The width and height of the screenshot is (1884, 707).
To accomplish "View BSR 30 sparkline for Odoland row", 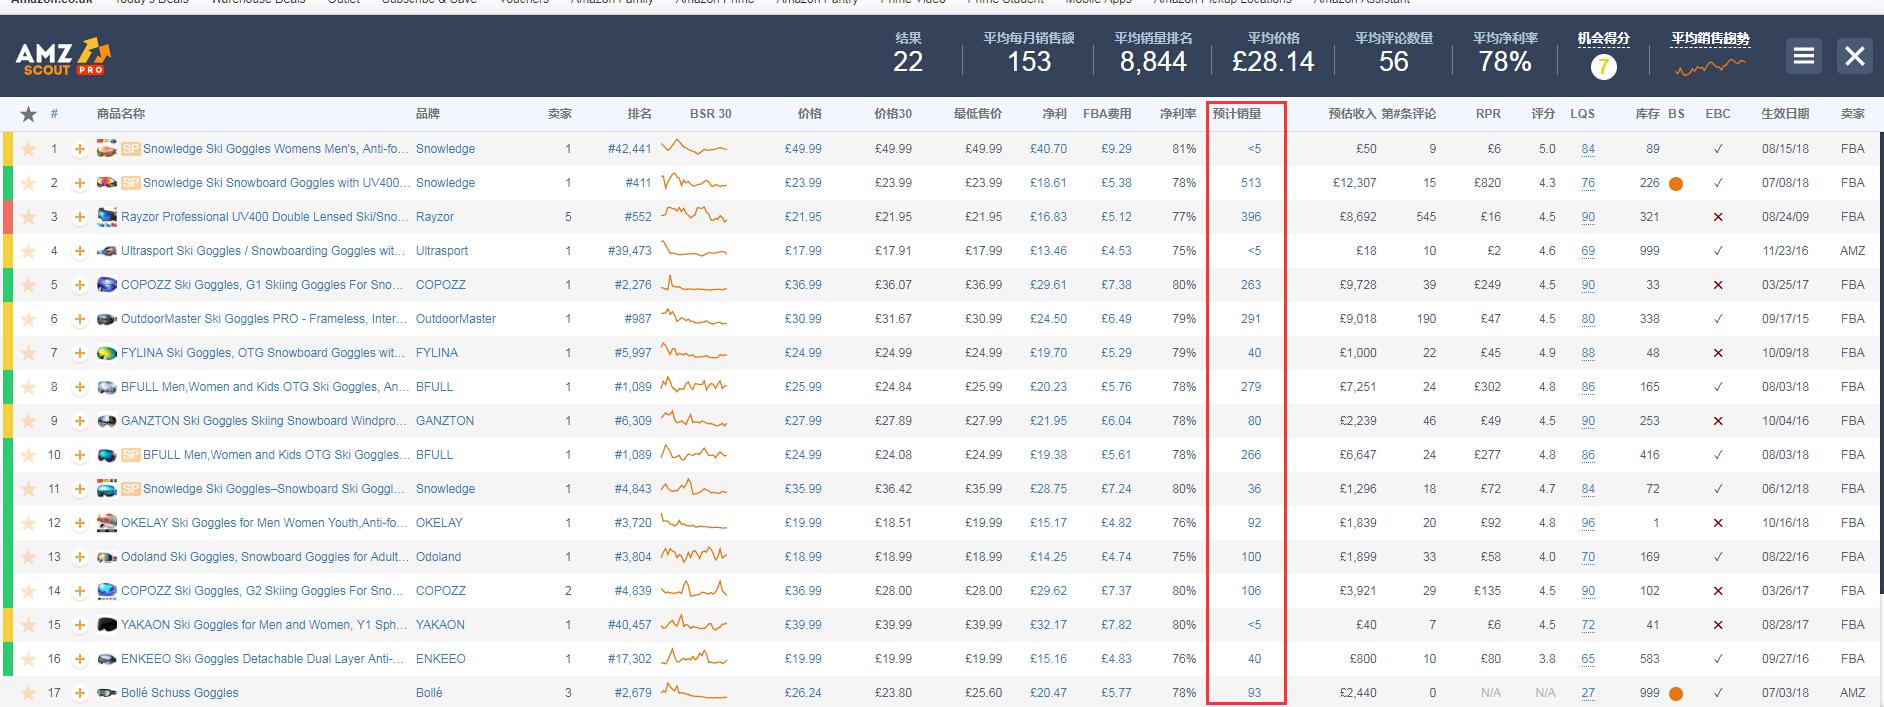I will pos(694,557).
